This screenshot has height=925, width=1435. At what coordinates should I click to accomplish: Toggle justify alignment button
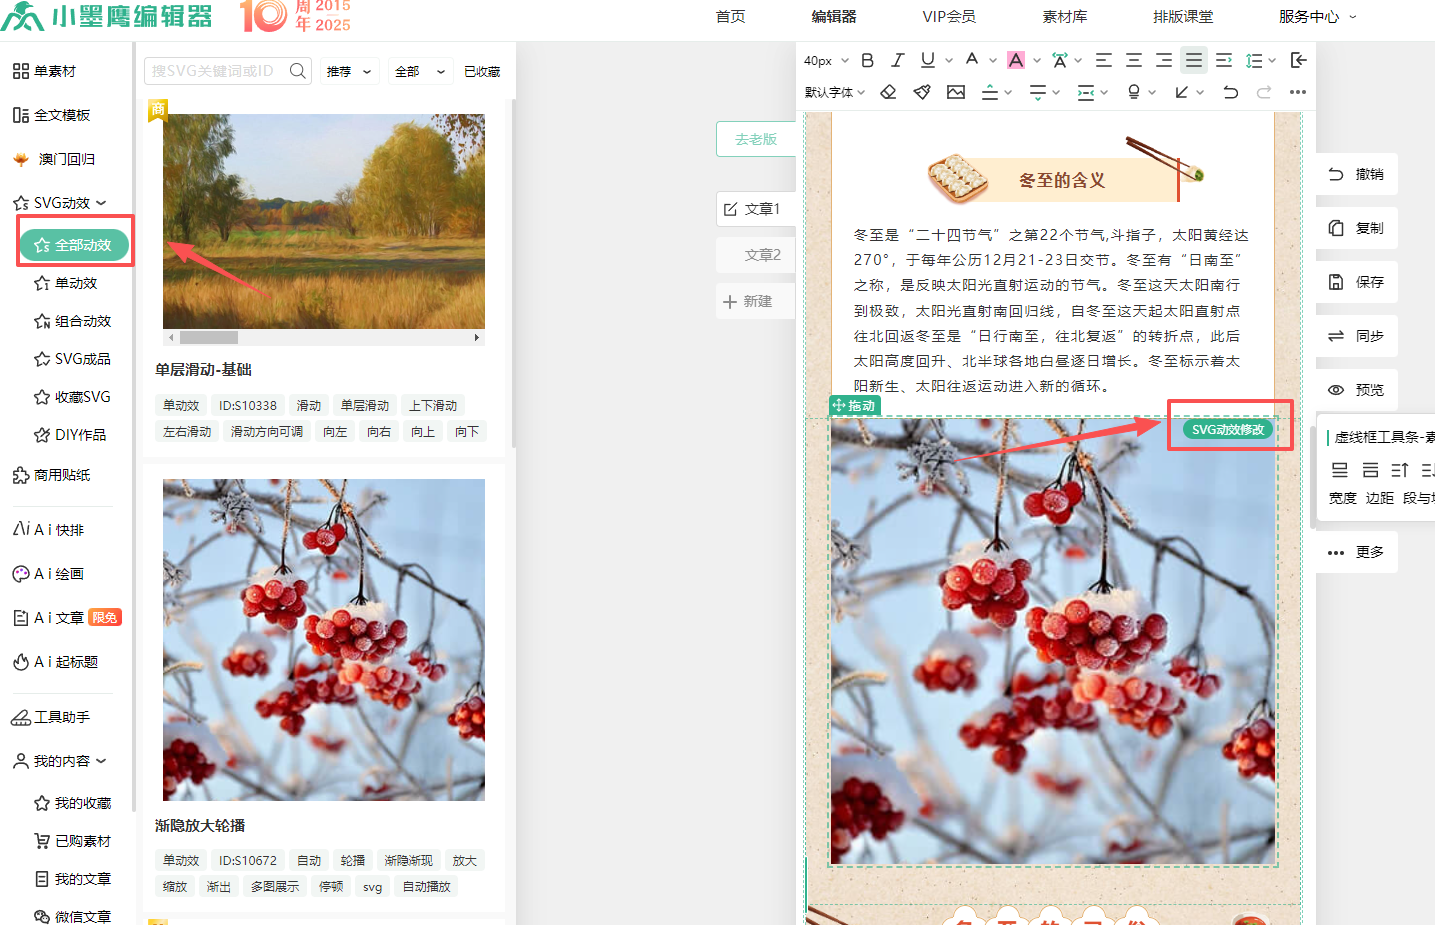click(x=1194, y=60)
